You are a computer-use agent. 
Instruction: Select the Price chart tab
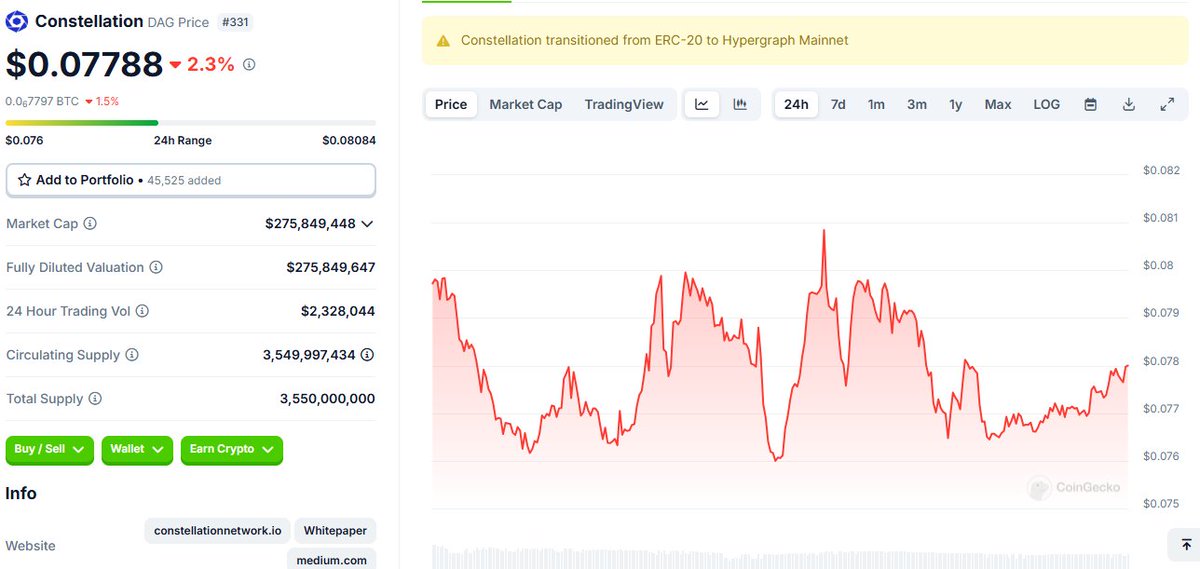point(451,104)
